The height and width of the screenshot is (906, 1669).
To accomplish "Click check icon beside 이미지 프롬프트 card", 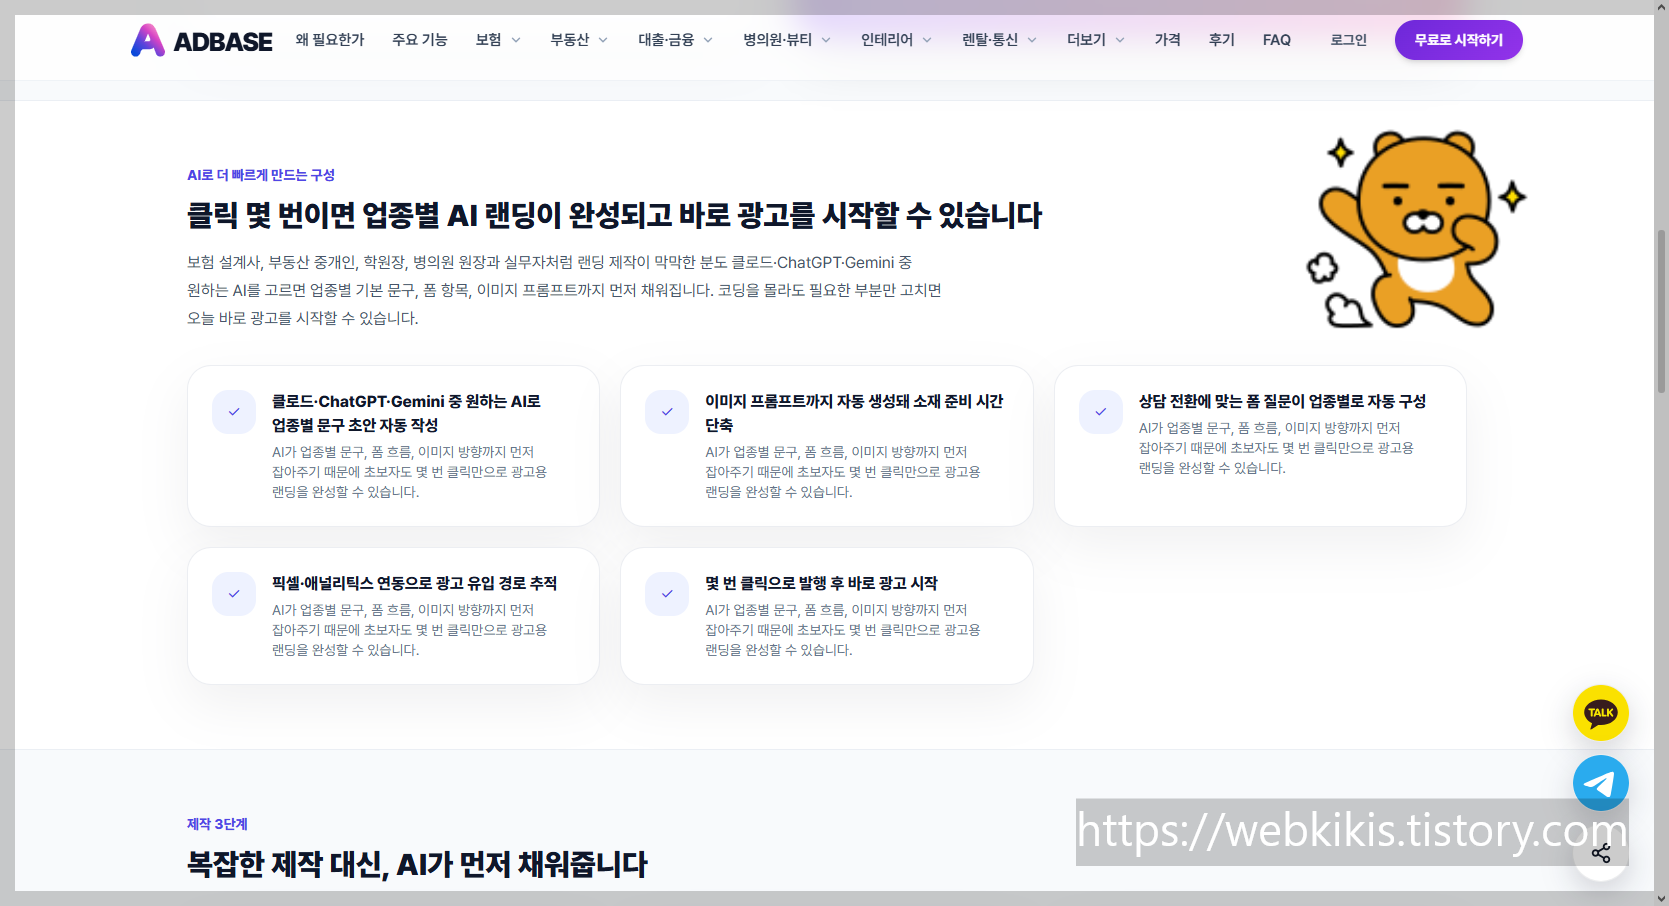I will pos(667,412).
